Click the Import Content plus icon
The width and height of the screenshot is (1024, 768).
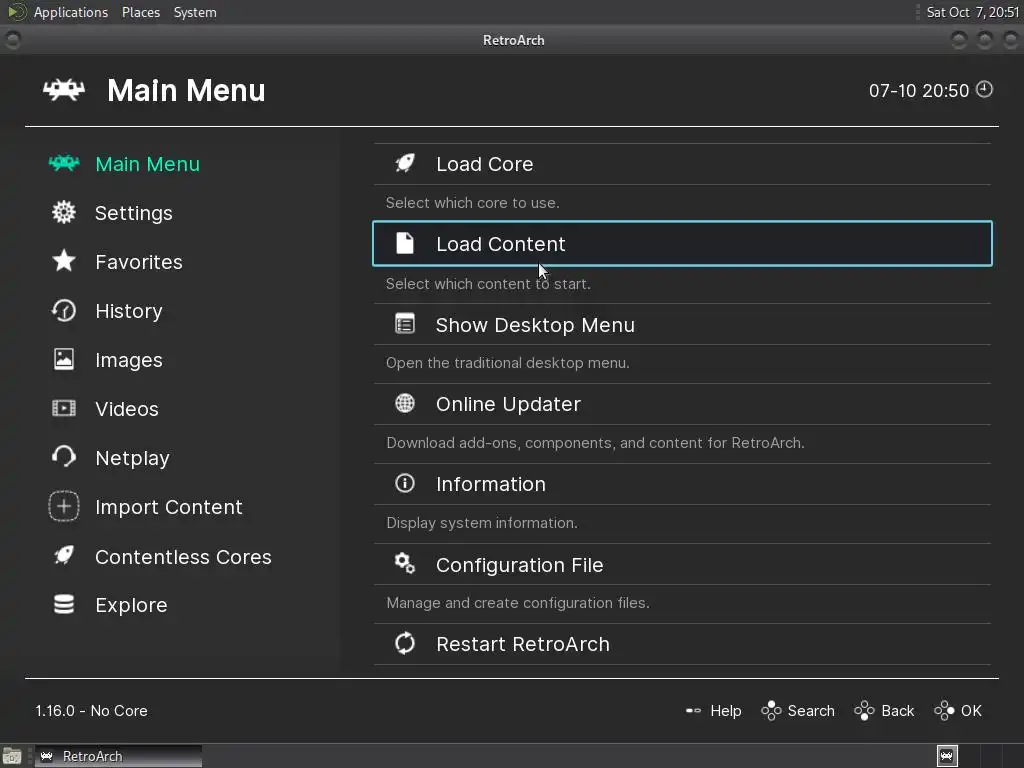point(64,507)
